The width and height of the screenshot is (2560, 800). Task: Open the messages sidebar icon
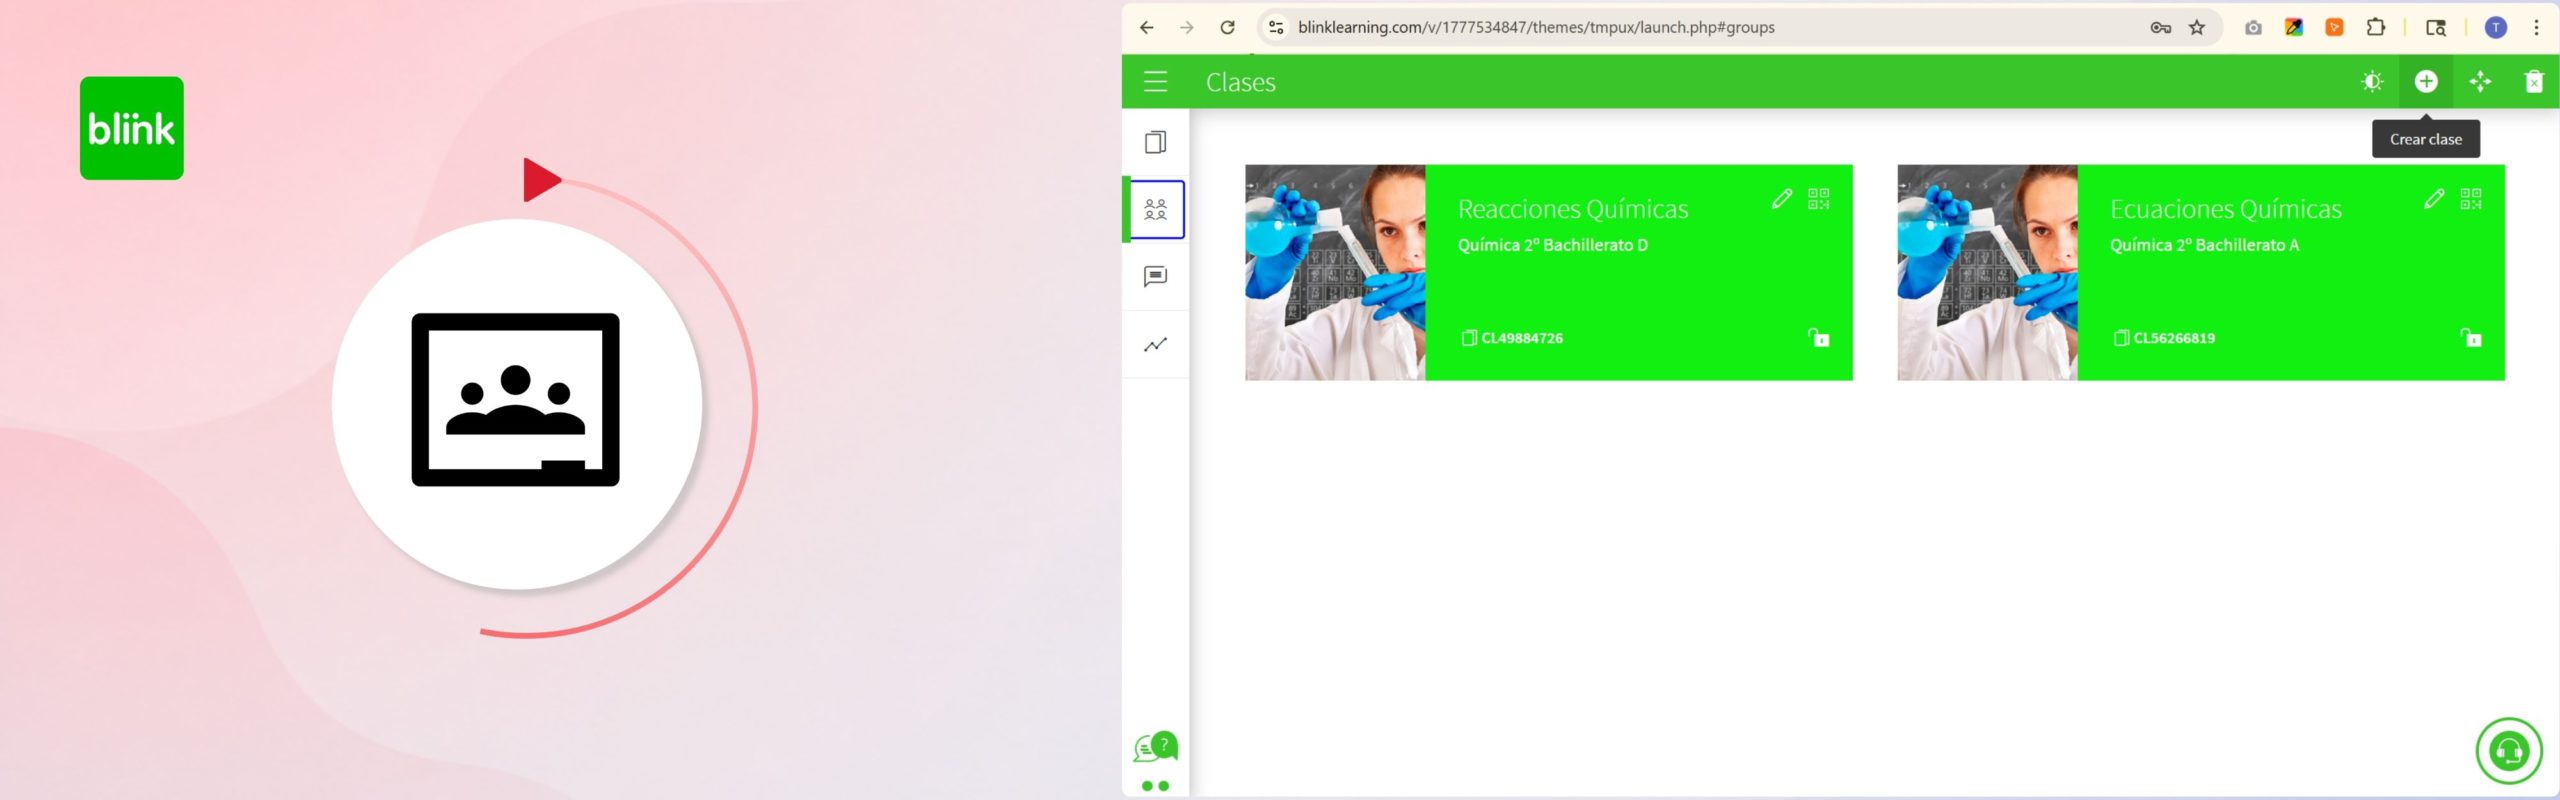(x=1155, y=276)
